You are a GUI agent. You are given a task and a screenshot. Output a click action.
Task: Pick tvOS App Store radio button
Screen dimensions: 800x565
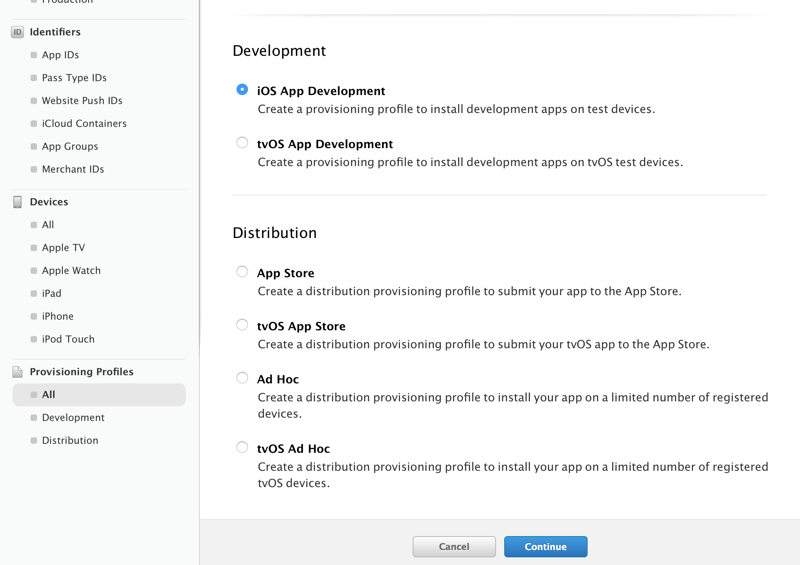[242, 325]
